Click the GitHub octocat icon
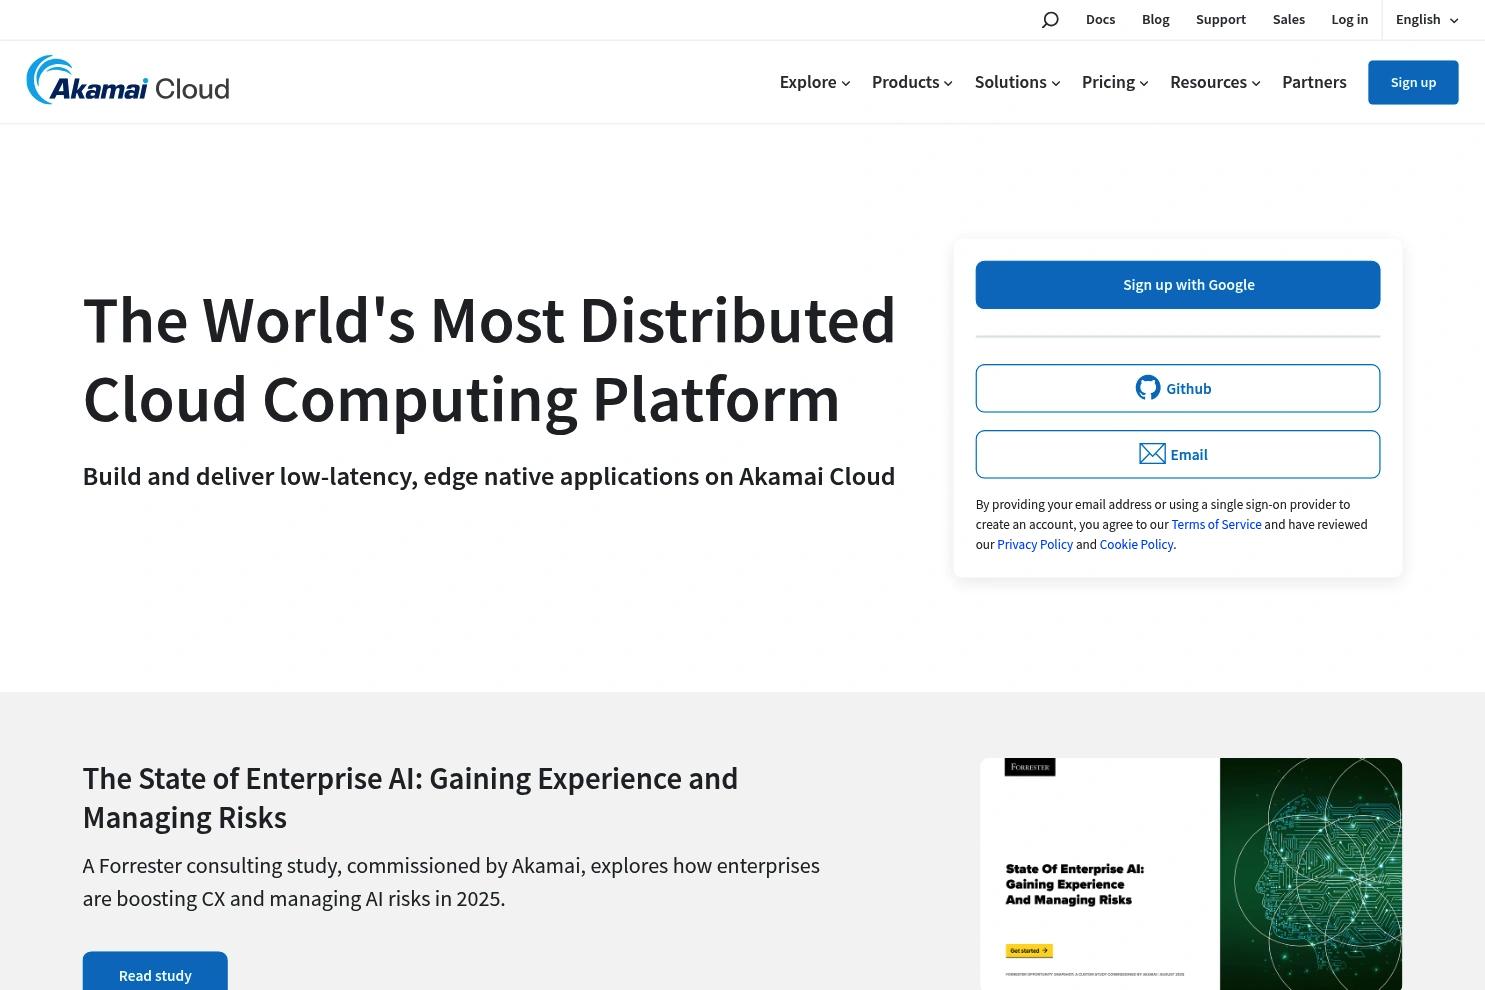 (1148, 388)
